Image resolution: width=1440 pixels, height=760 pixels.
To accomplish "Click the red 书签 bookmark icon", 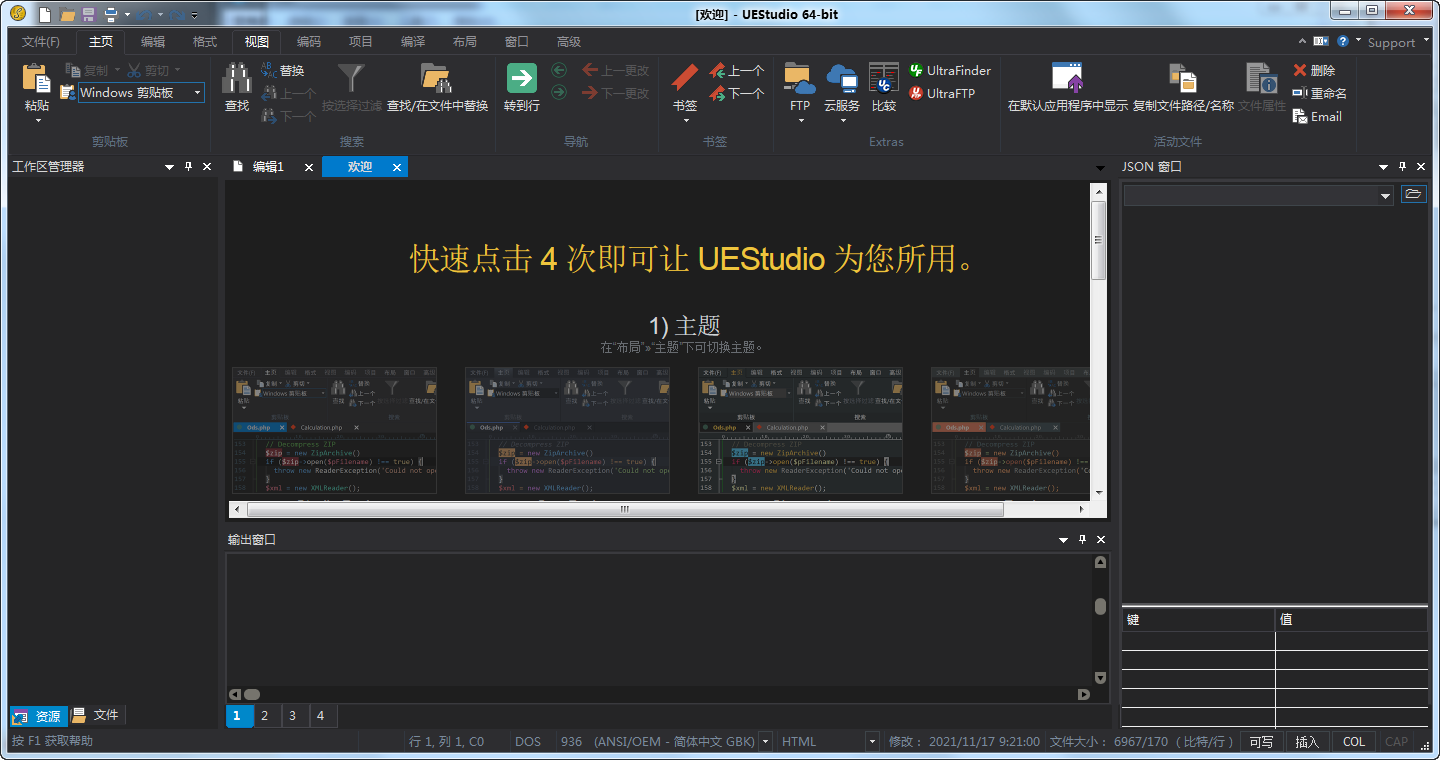I will [685, 78].
